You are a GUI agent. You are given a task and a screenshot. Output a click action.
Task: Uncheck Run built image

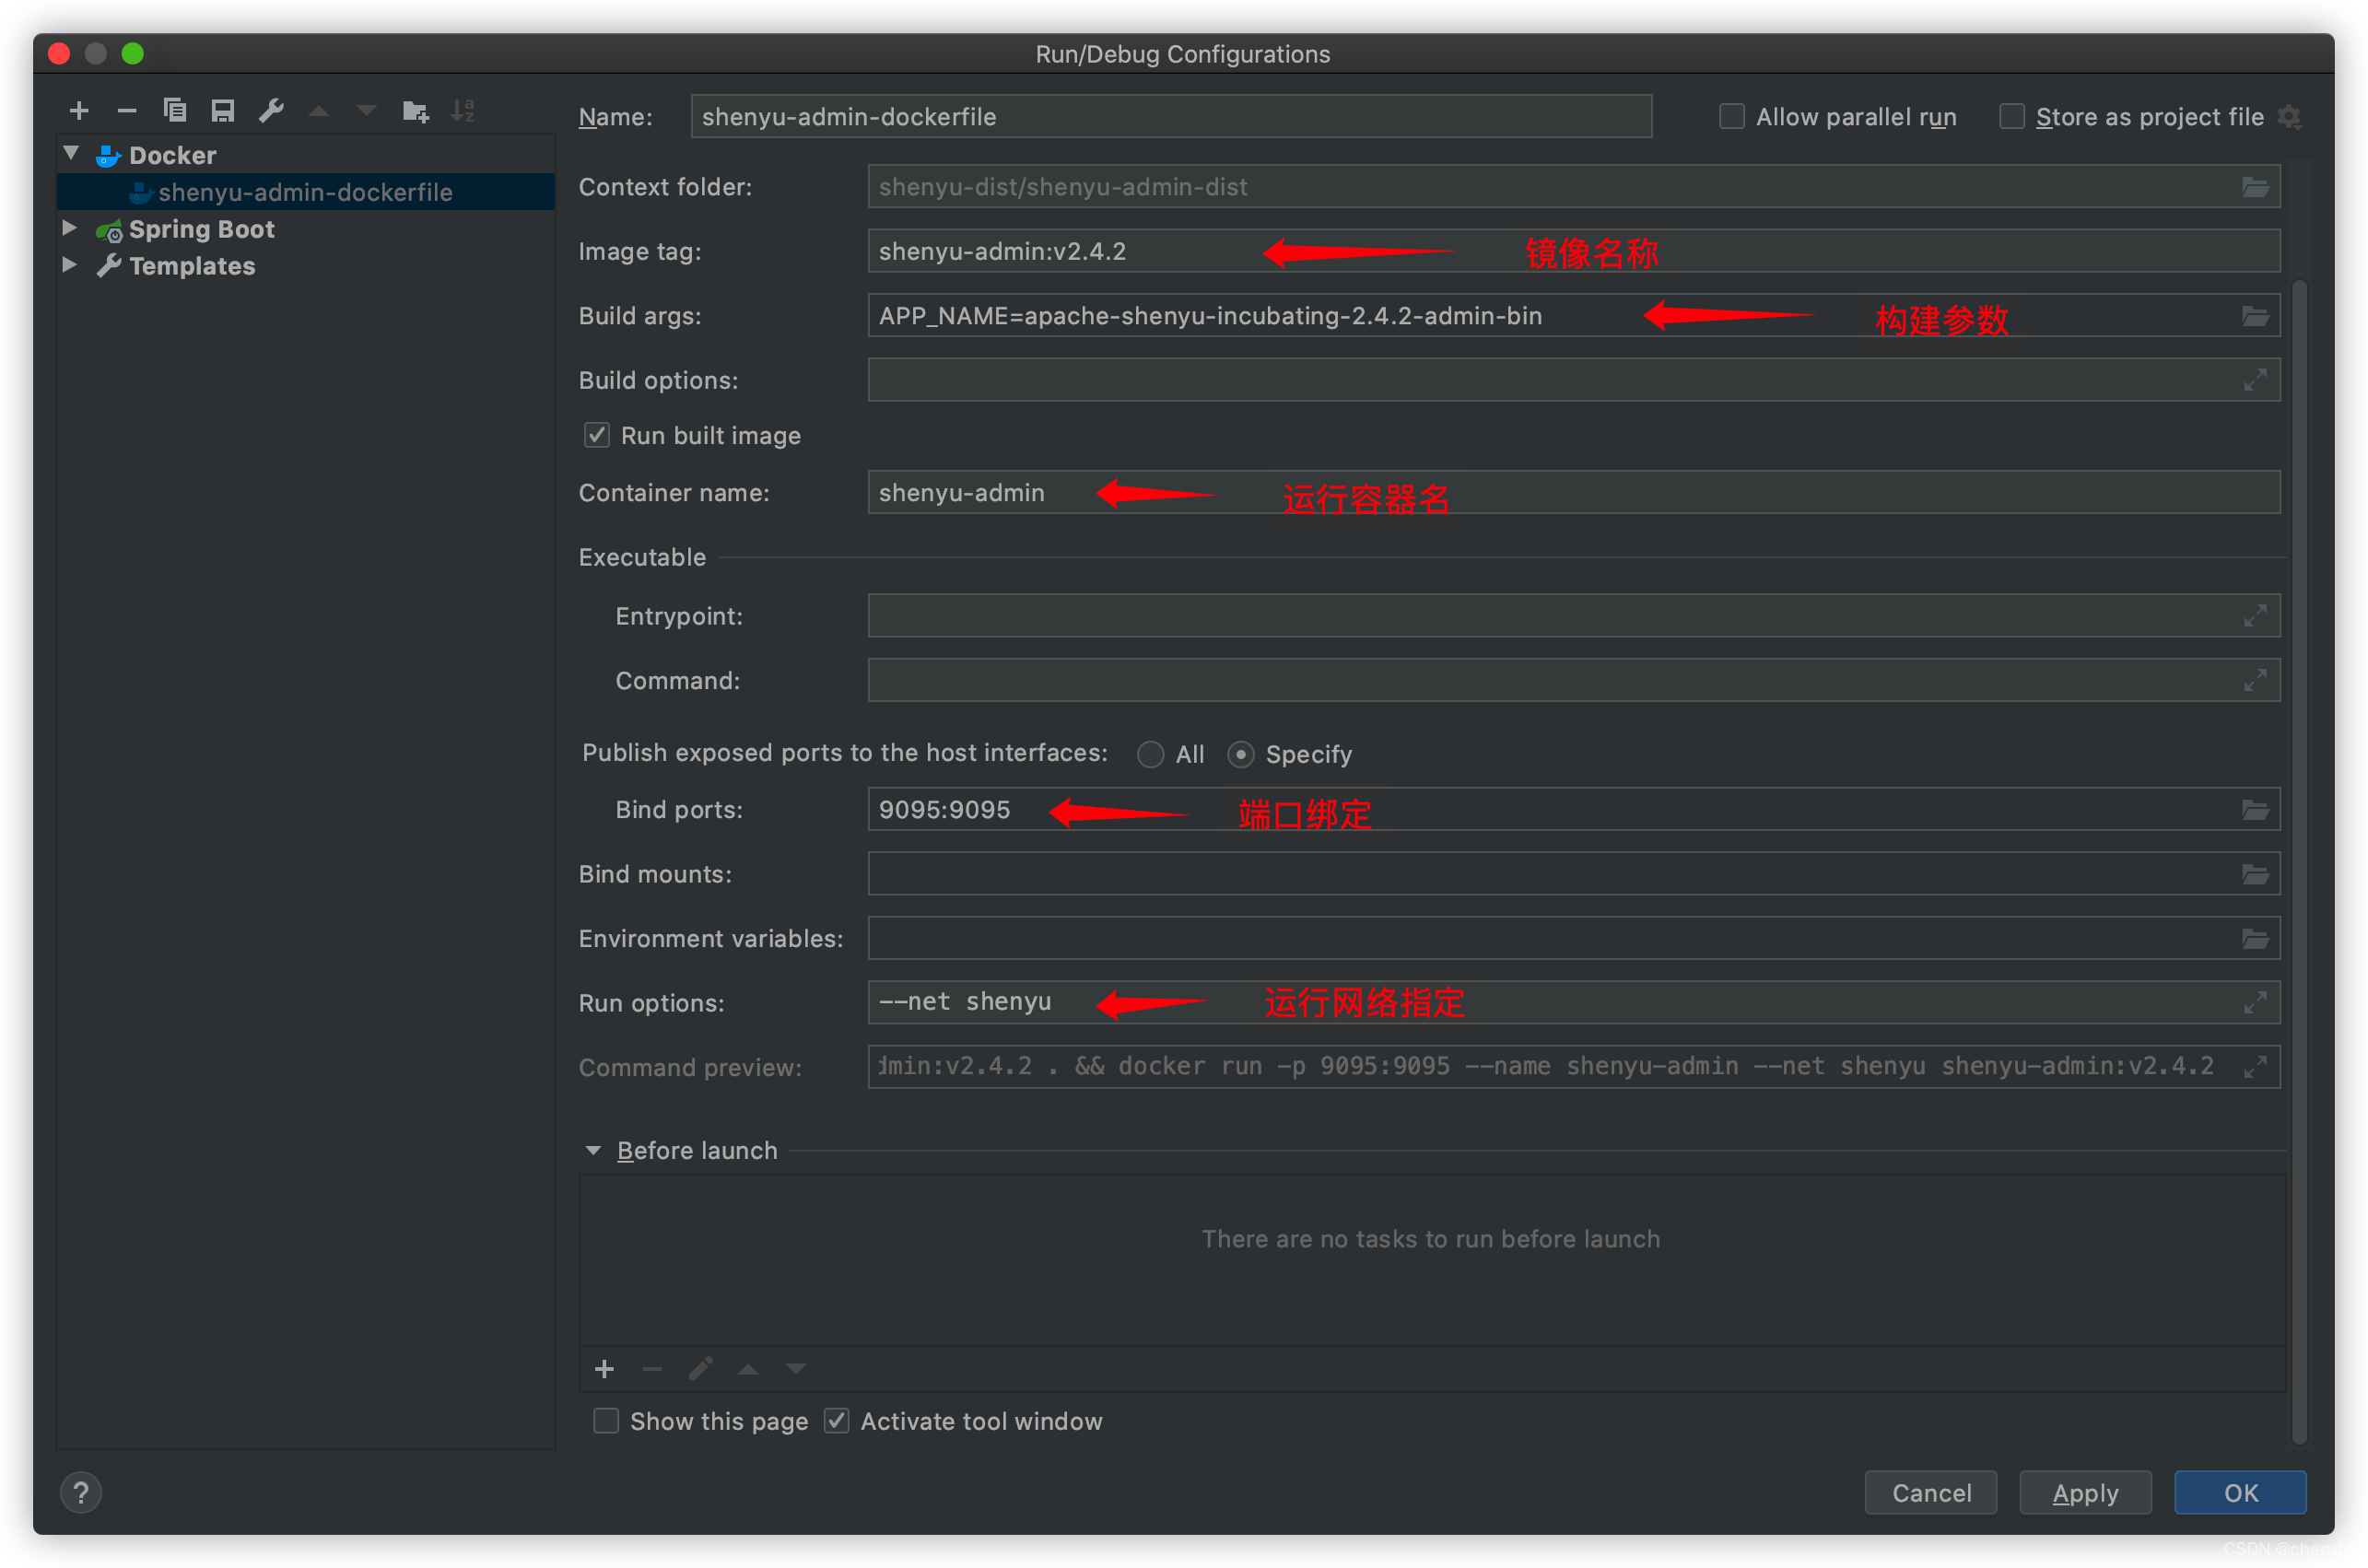coord(597,435)
